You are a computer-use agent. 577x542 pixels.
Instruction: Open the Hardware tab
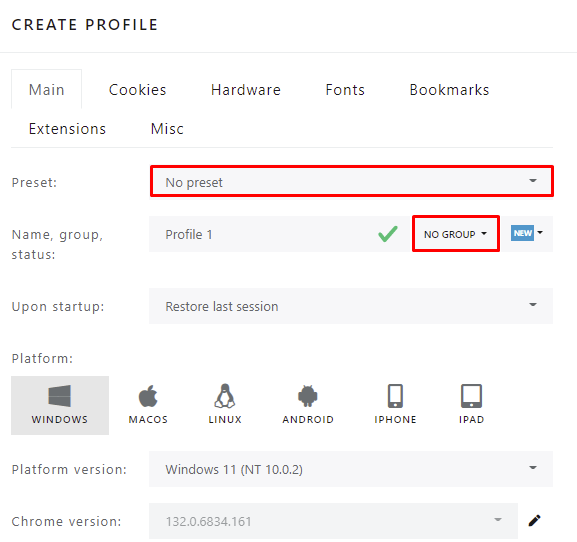(x=246, y=90)
